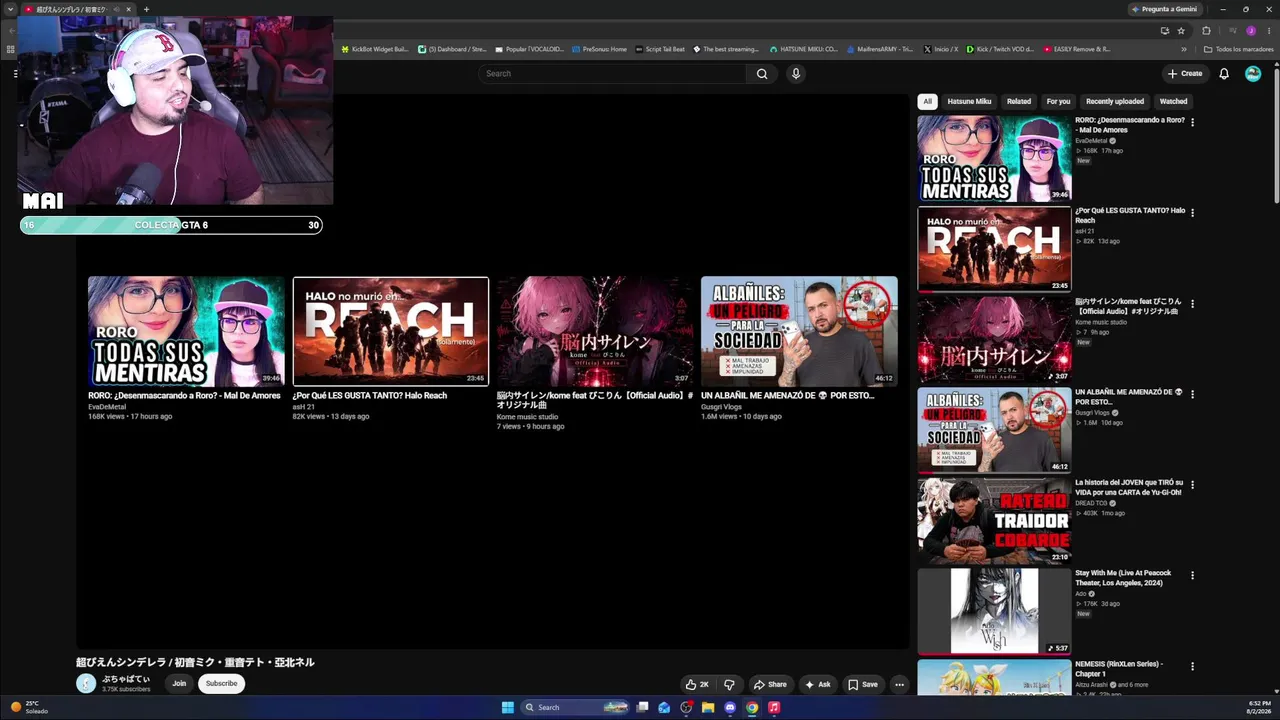Click the Gusgri Vlogs channel name under end-screen video
Viewport: 1280px width, 720px height.
721,407
